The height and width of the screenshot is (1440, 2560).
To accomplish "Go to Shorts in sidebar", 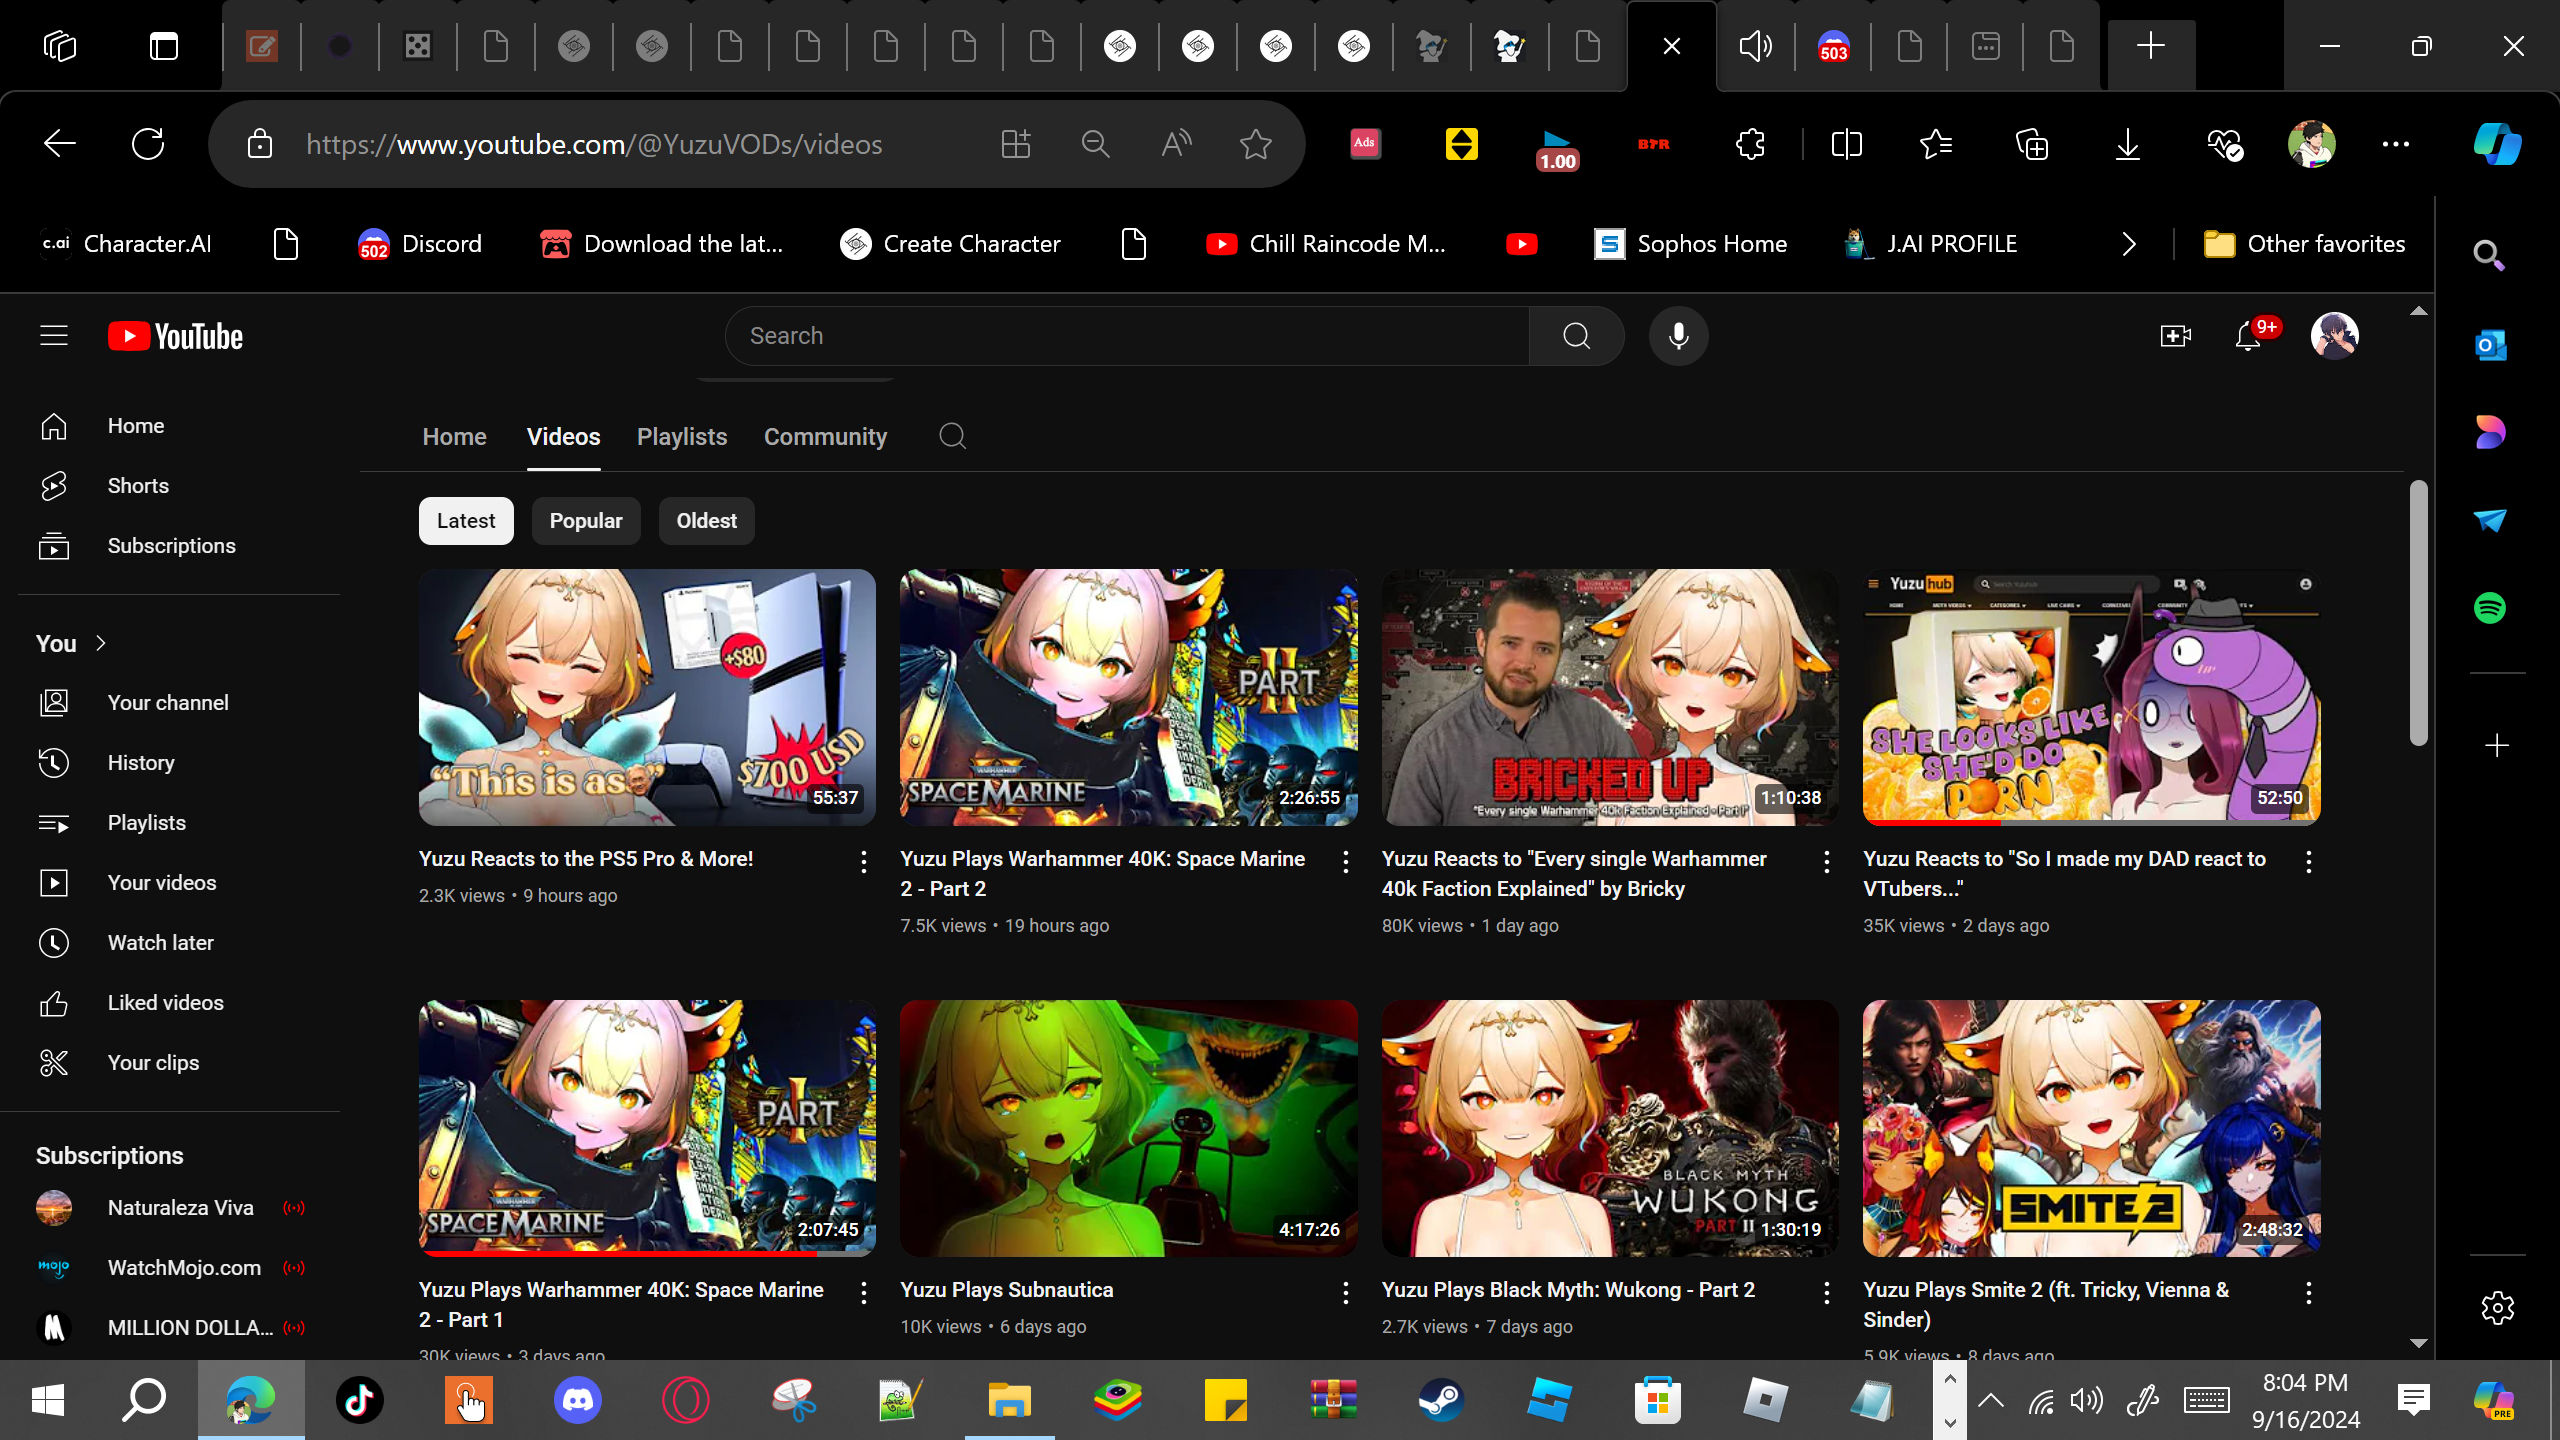I will [x=138, y=486].
